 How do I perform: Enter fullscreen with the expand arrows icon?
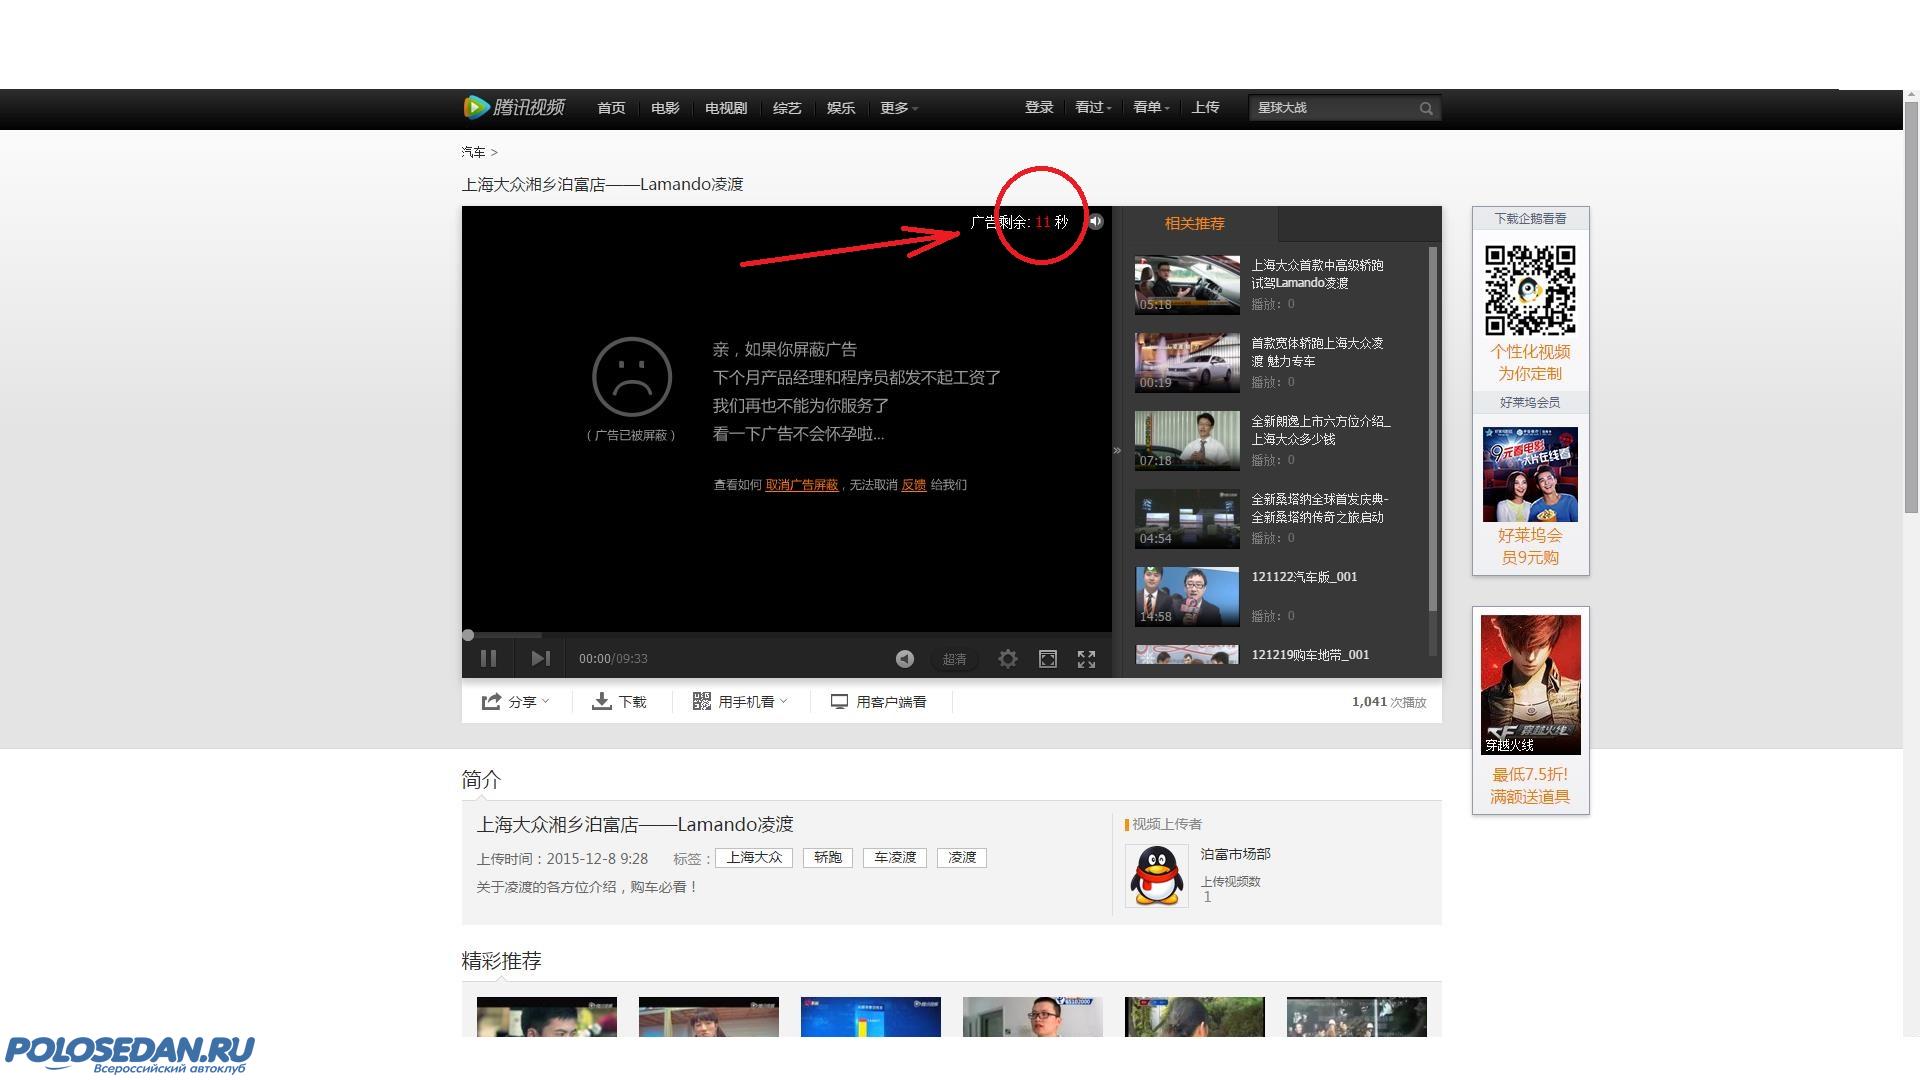tap(1086, 658)
